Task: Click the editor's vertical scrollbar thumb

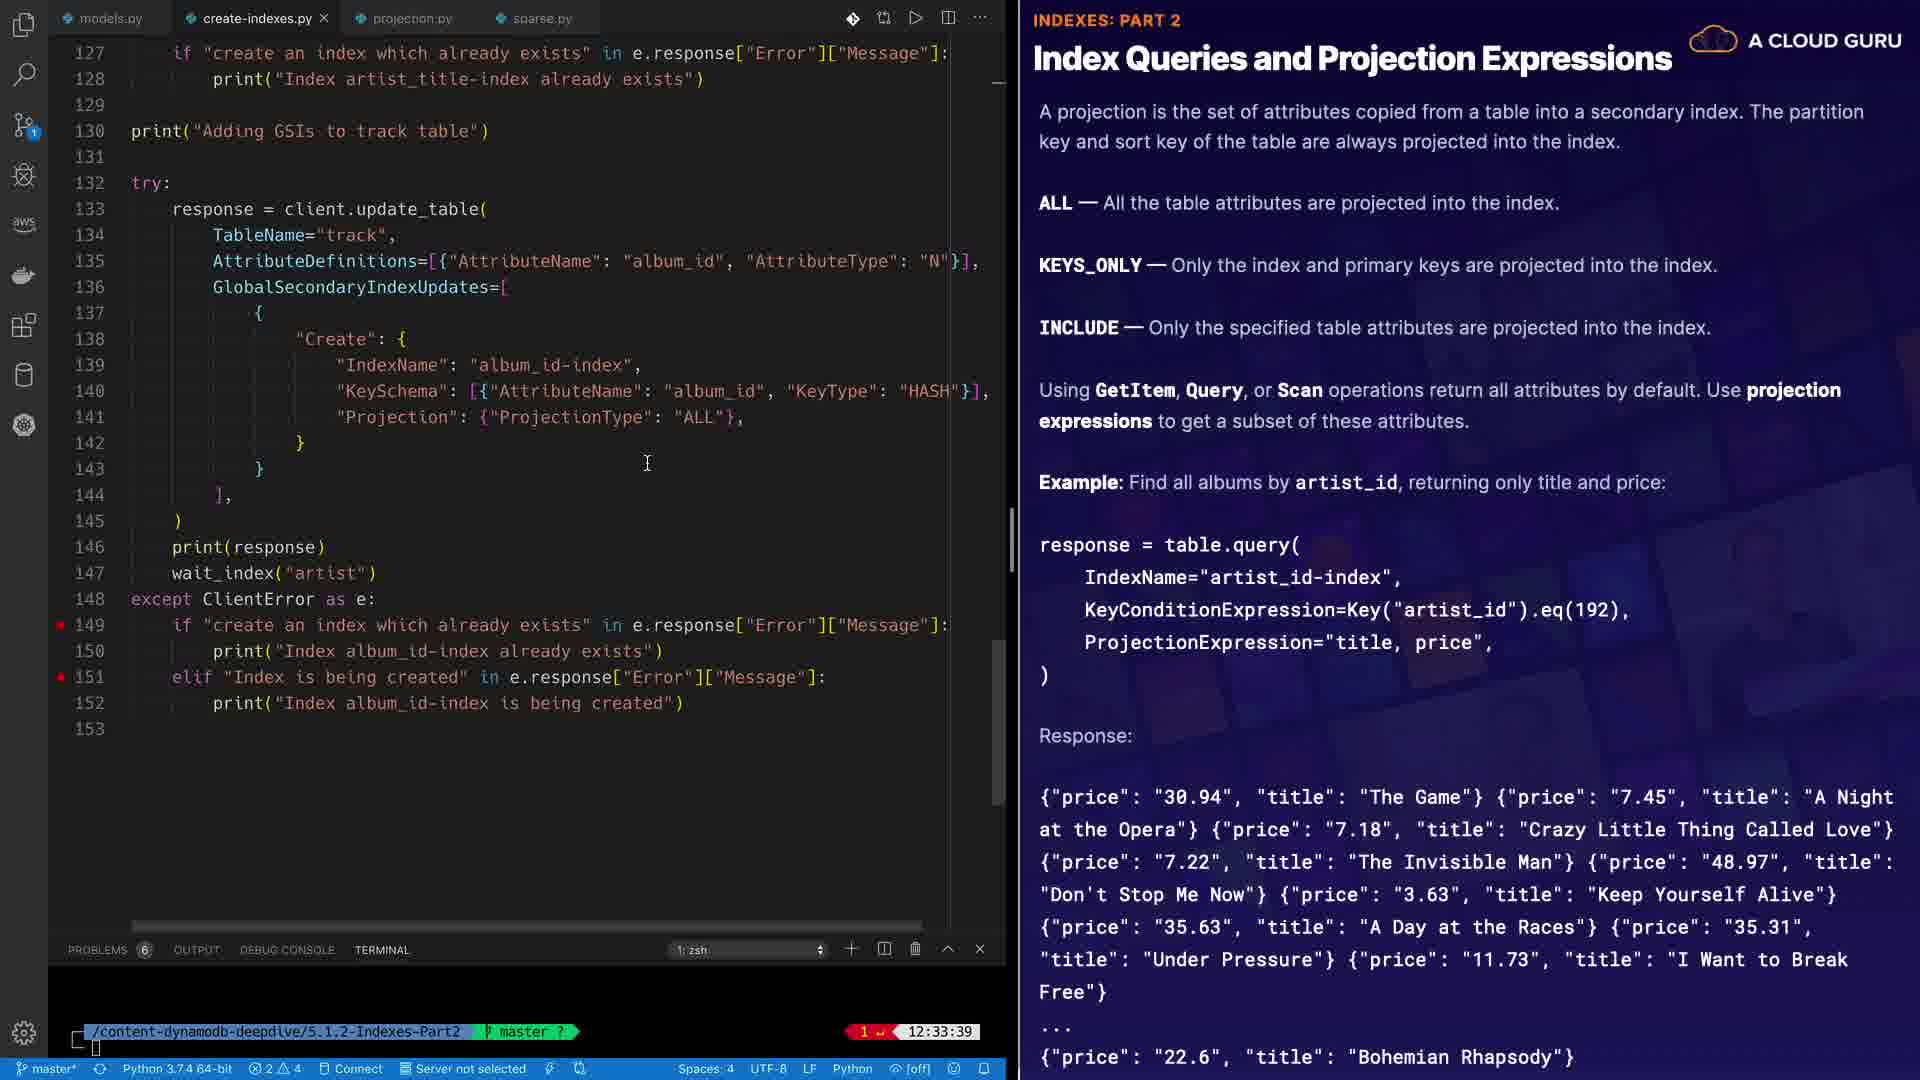Action: pyautogui.click(x=997, y=720)
